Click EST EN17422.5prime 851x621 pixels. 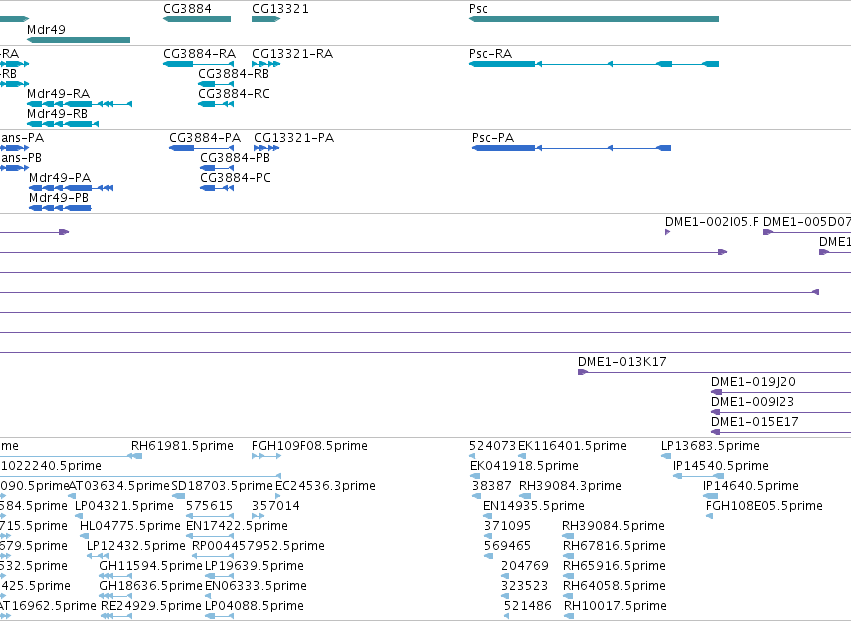click(x=237, y=527)
